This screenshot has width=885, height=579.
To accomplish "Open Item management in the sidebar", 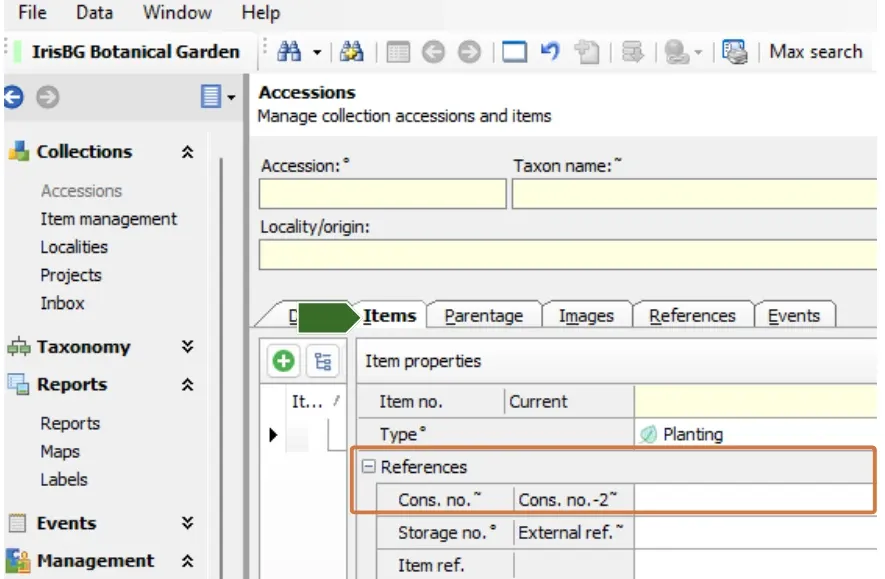I will pyautogui.click(x=108, y=219).
